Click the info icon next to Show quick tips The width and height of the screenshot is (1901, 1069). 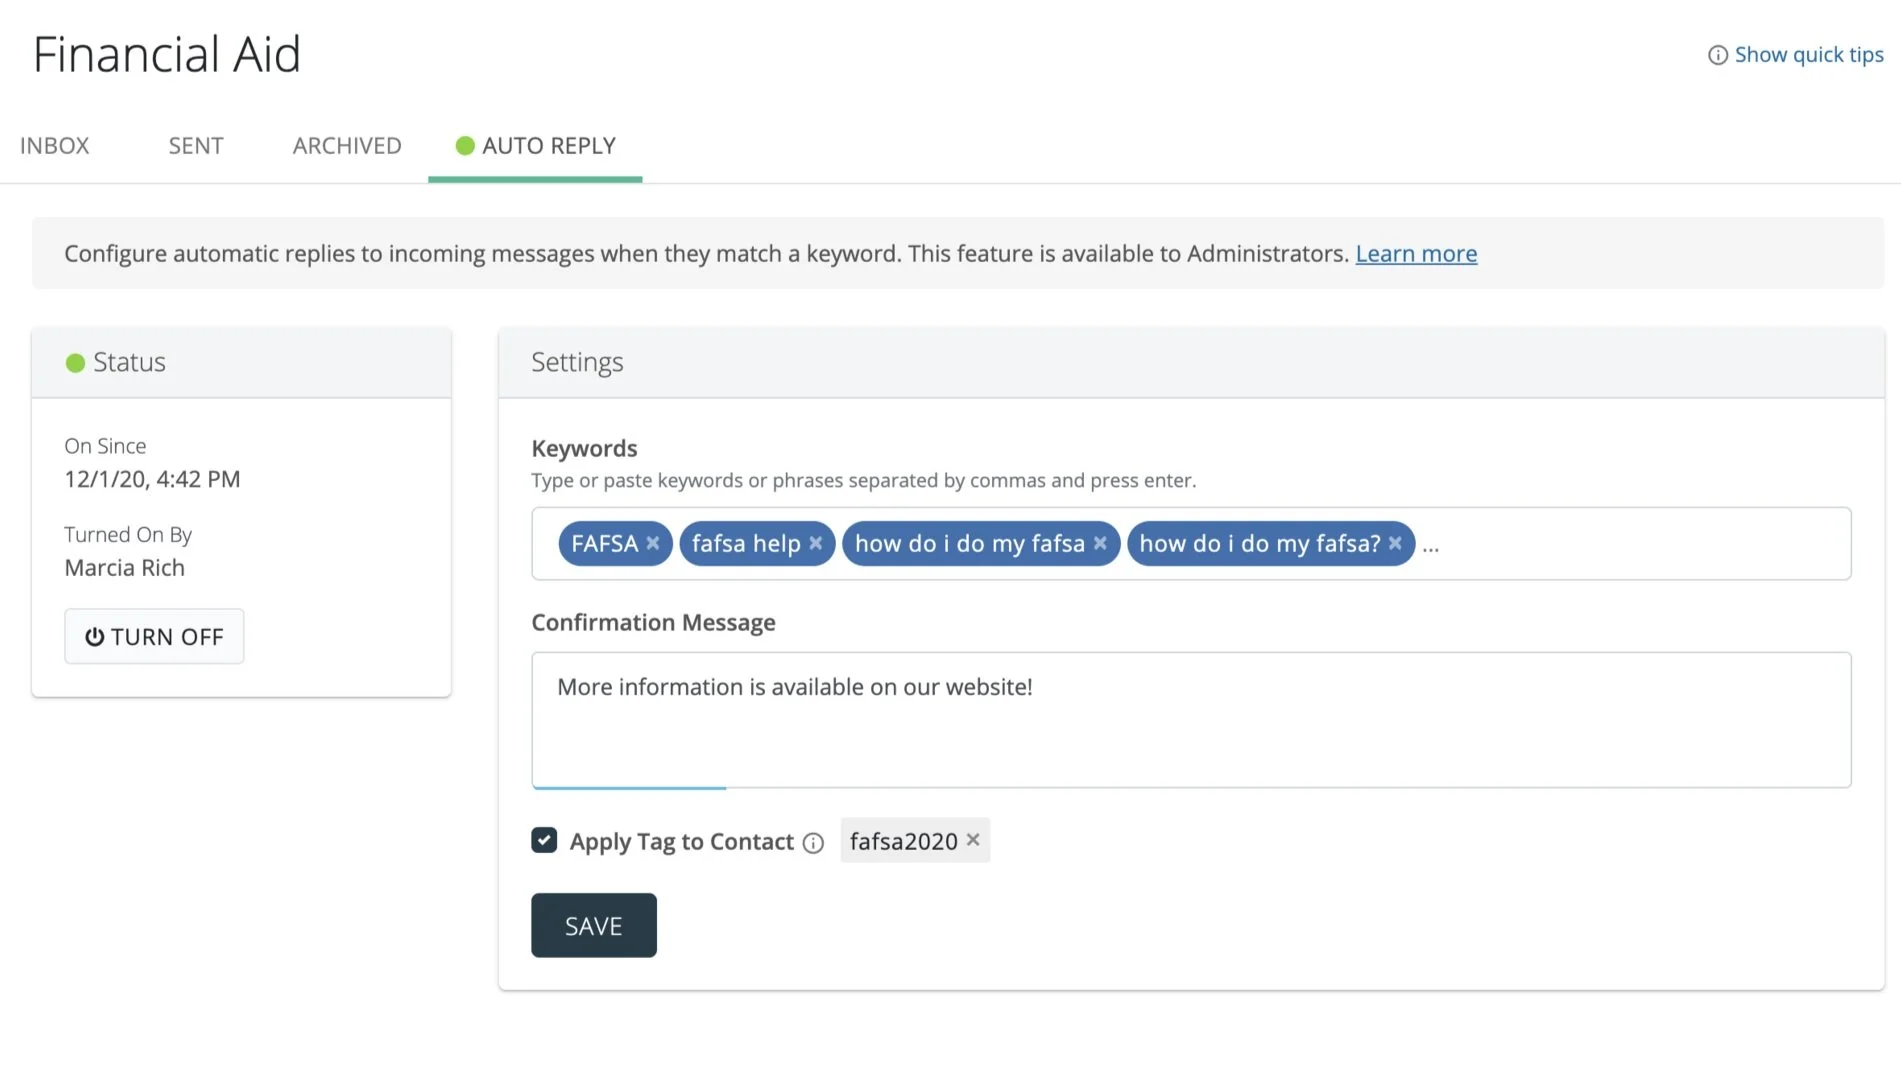click(x=1717, y=55)
